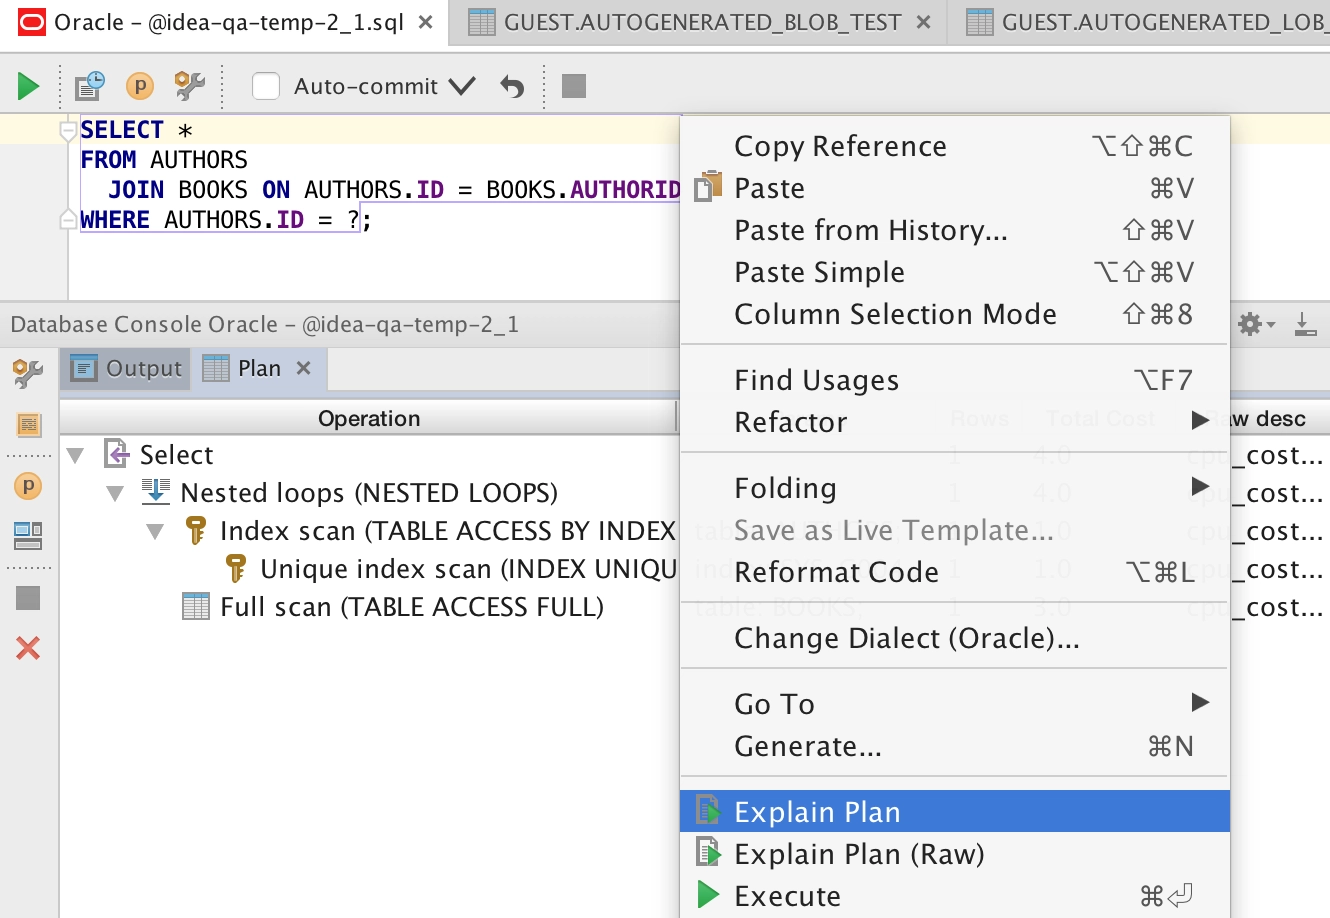Open the Auto-commit dropdown arrow
1330x918 pixels.
462,87
